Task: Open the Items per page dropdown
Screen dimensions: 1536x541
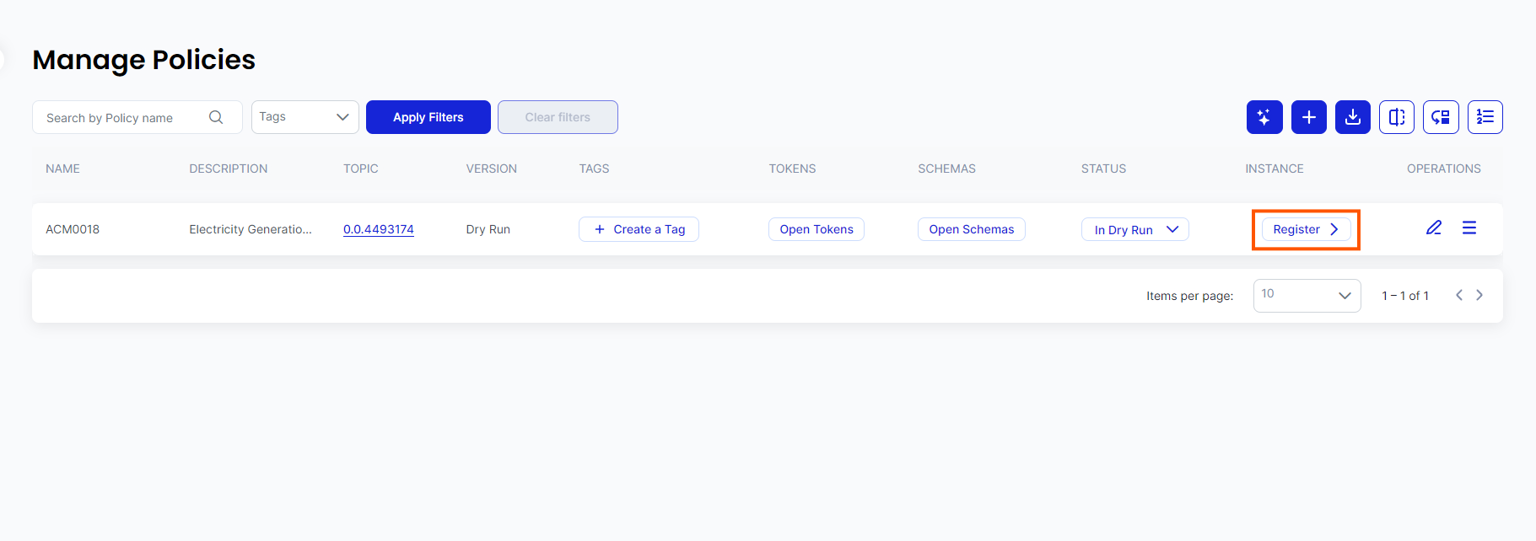Action: click(x=1306, y=295)
